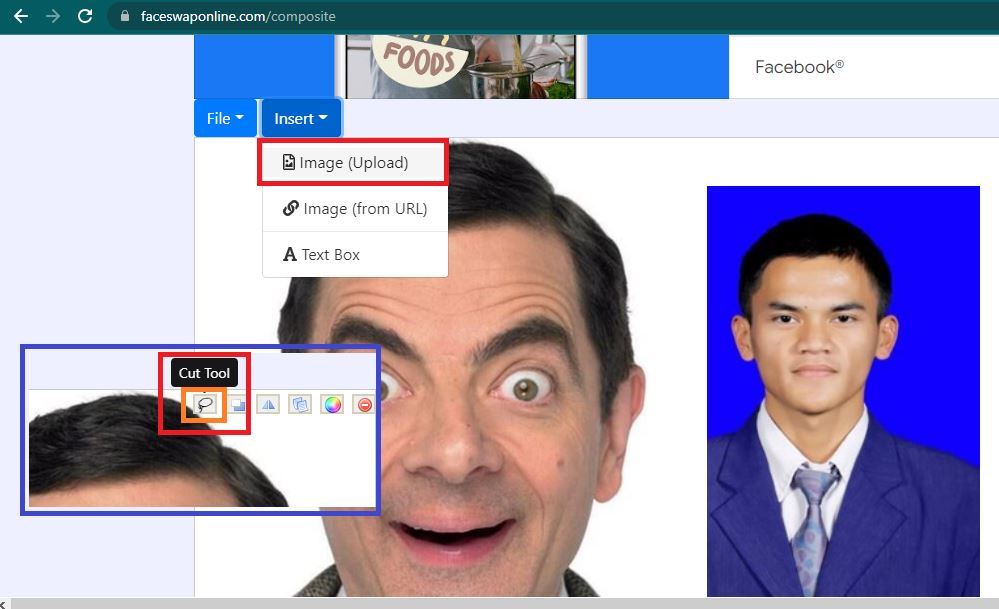Viewport: 999px width, 609px height.
Task: Click the padlock site info icon
Action: pos(125,16)
